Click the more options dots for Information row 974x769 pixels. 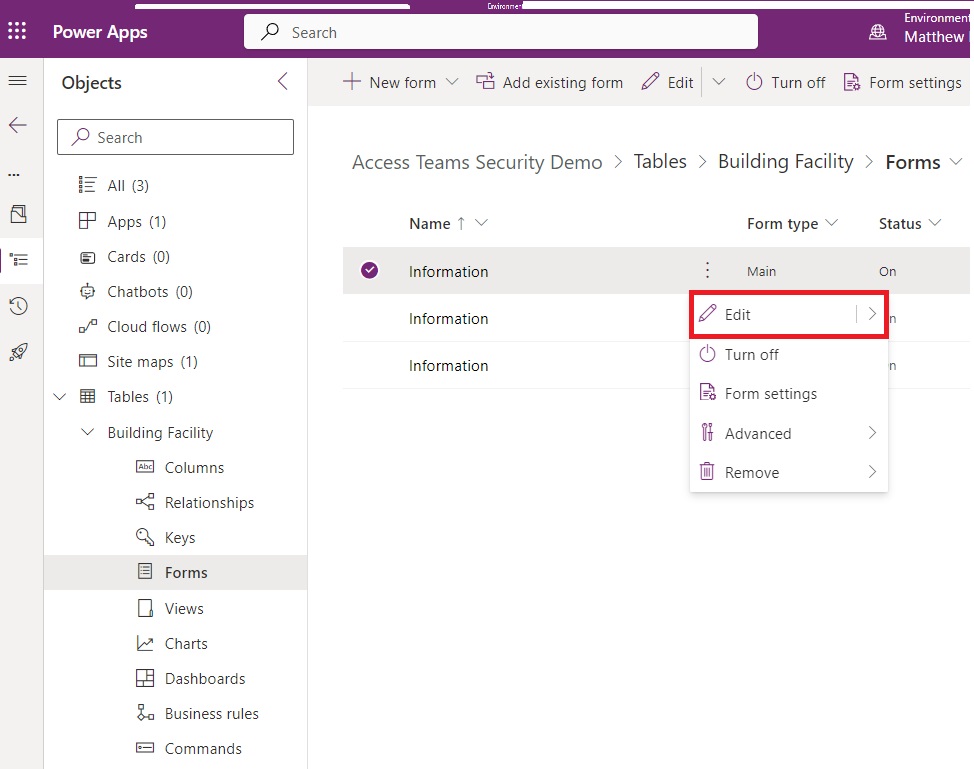pyautogui.click(x=707, y=270)
